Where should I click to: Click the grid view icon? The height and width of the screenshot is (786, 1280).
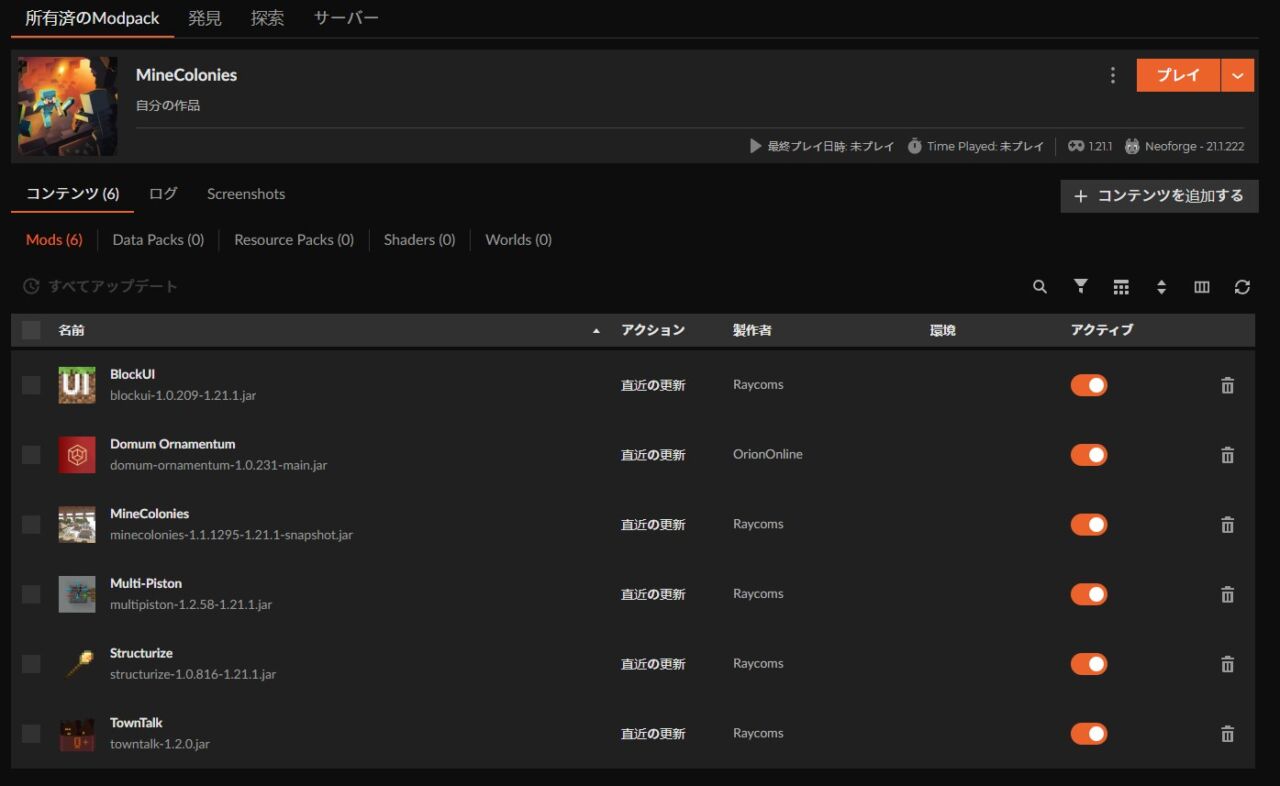coord(1121,287)
